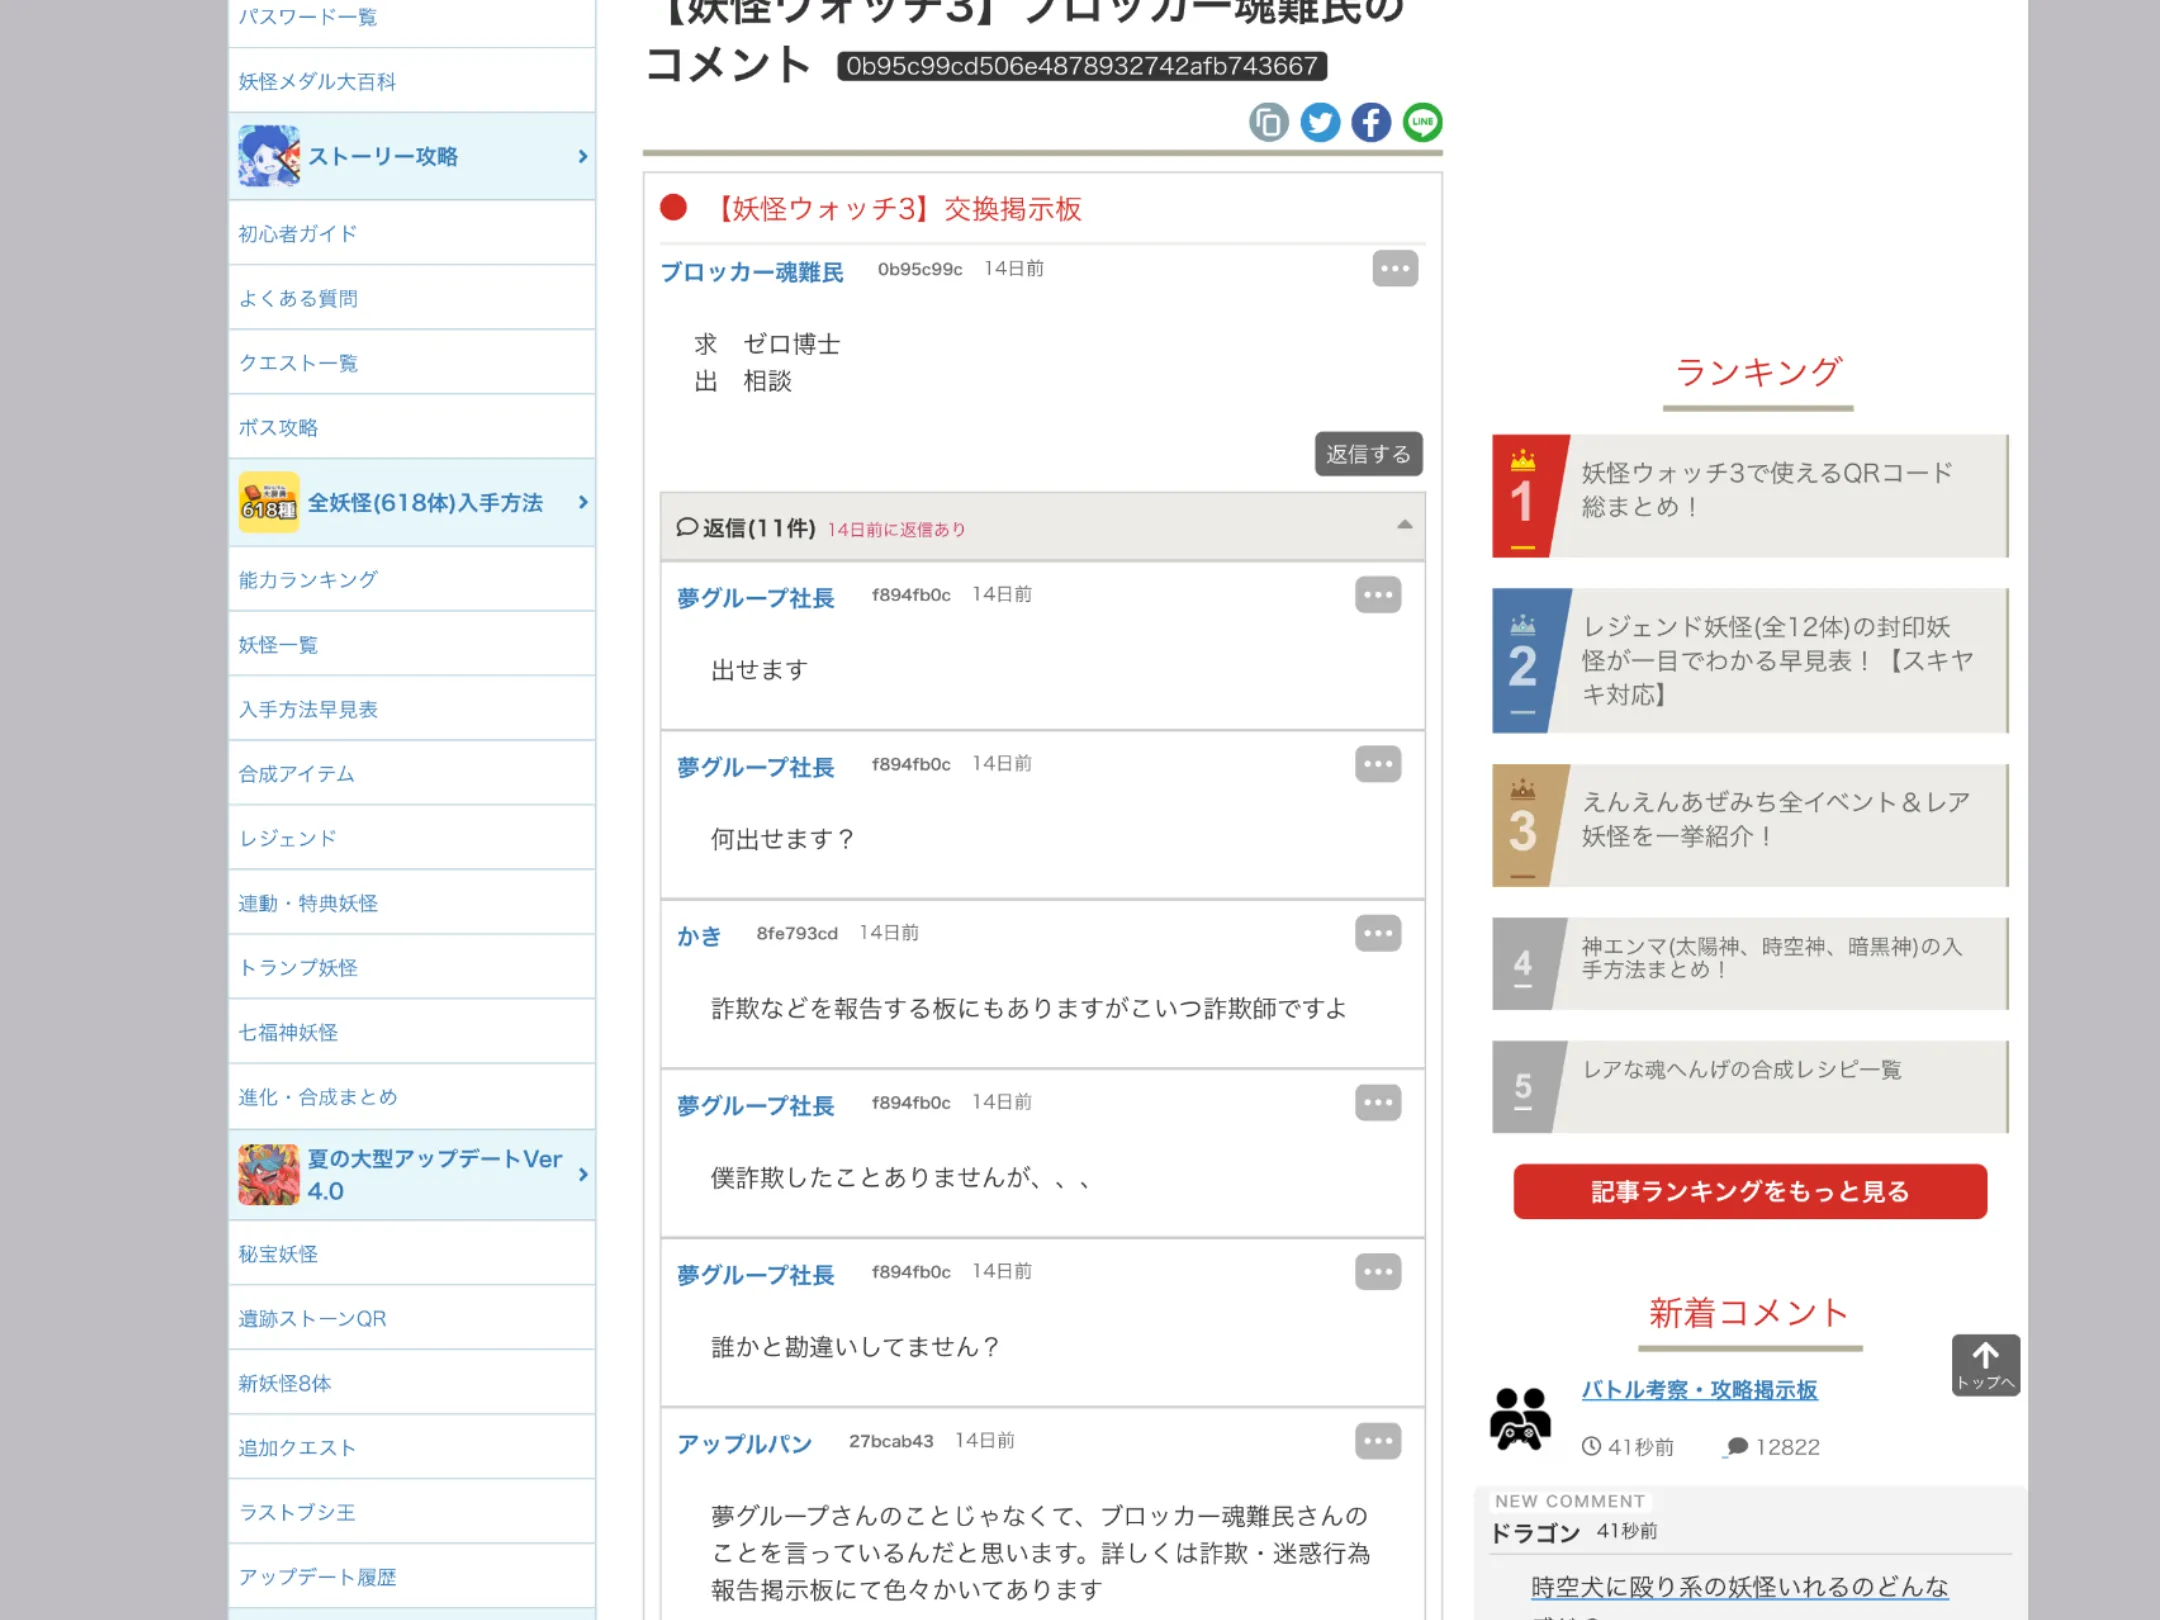
Task: Expand 全妖怪(618体)入手方法 chevron
Action: click(x=583, y=502)
